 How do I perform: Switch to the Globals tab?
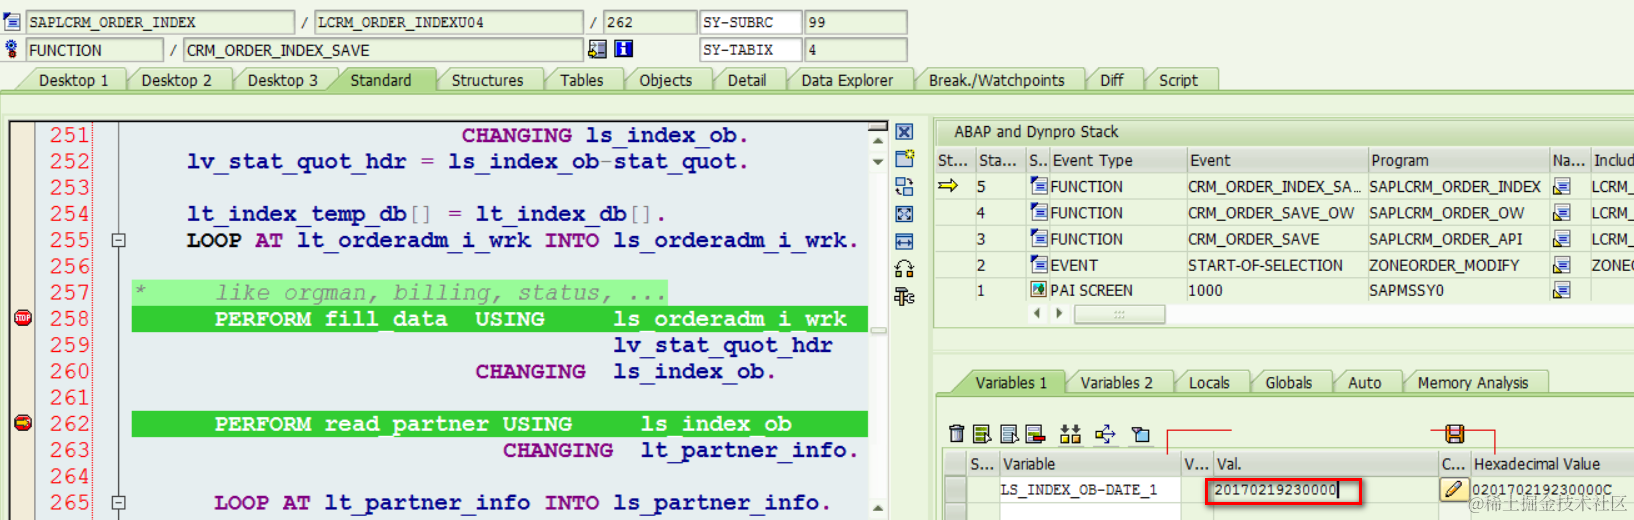(1288, 382)
